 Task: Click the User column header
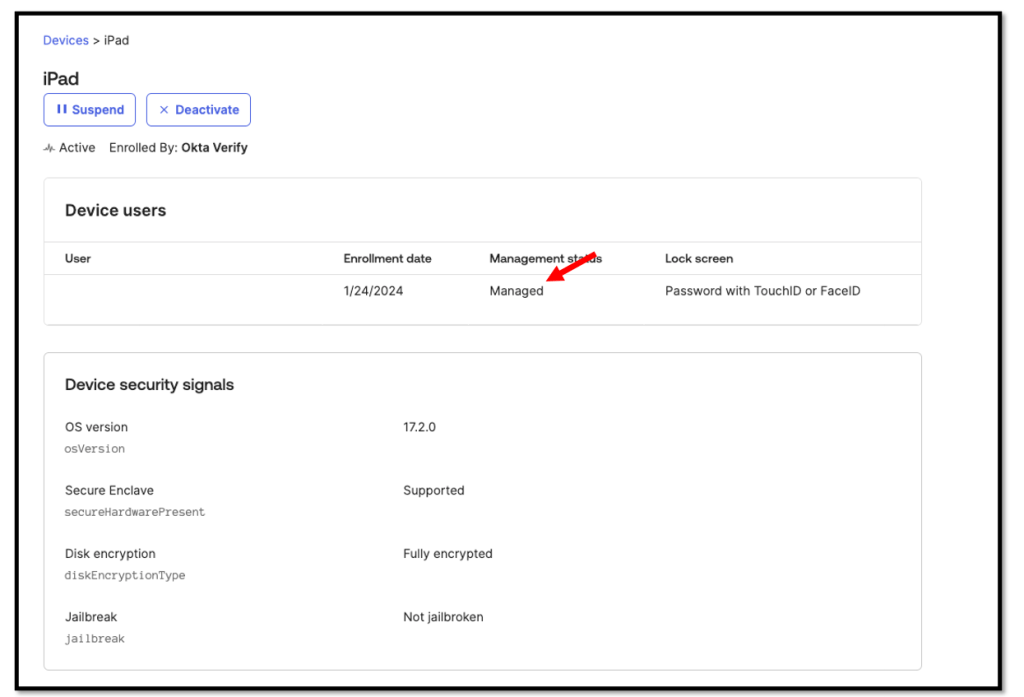coord(78,258)
